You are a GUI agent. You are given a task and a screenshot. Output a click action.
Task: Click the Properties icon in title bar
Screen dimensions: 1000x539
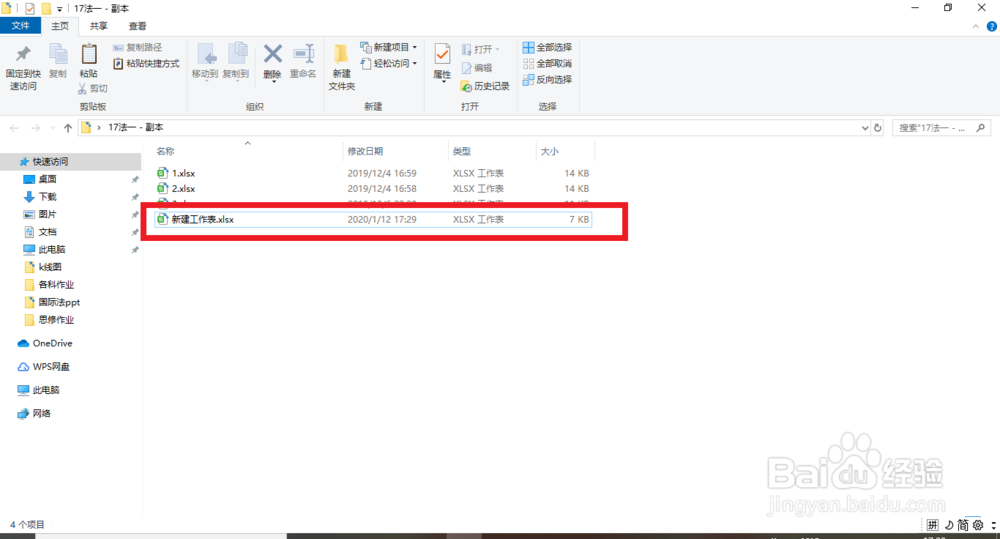(x=29, y=9)
